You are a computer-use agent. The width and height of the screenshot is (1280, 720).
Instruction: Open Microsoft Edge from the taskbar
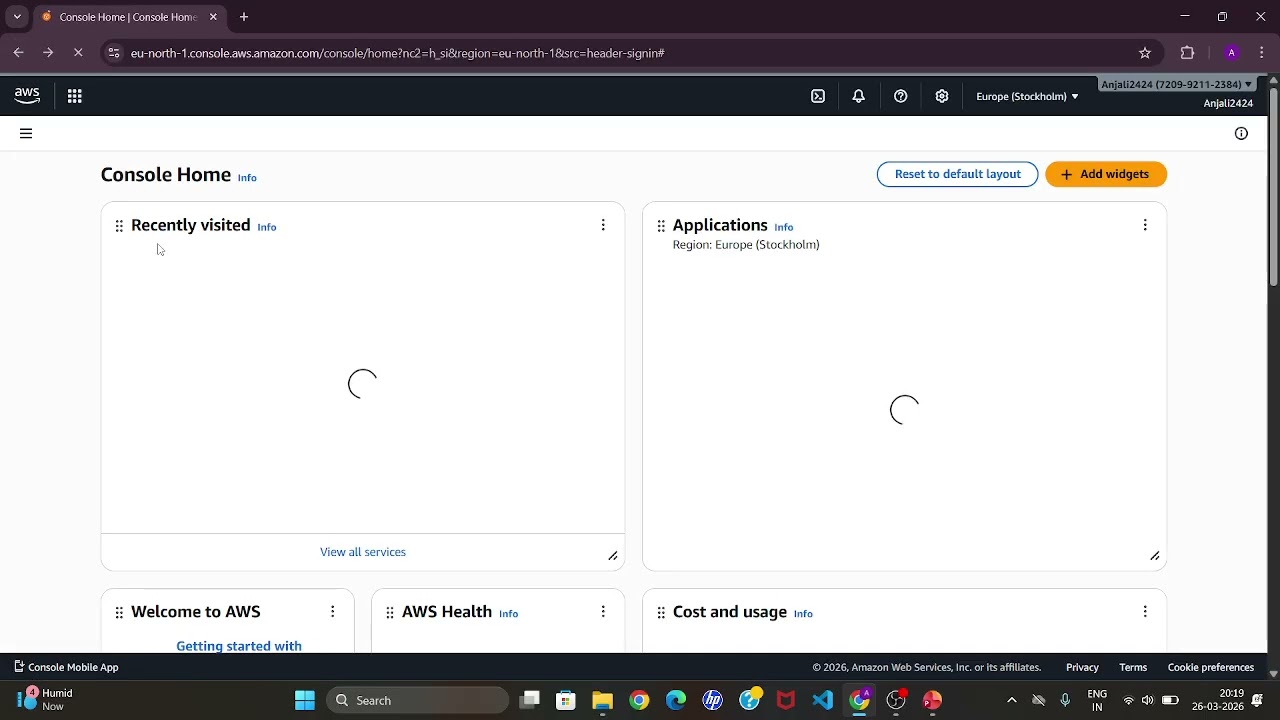(x=676, y=700)
